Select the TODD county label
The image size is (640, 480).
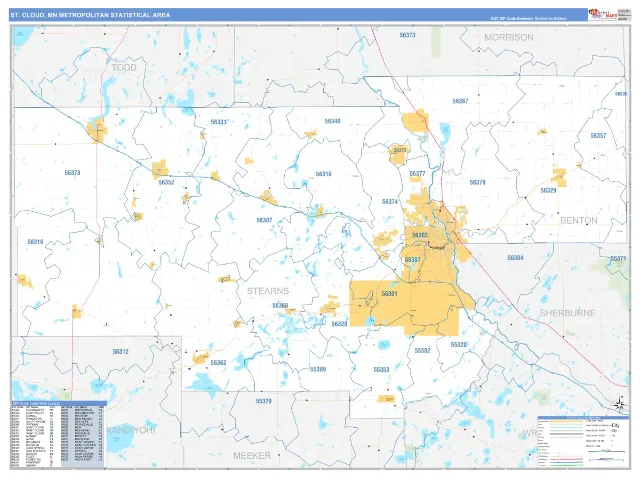click(124, 68)
